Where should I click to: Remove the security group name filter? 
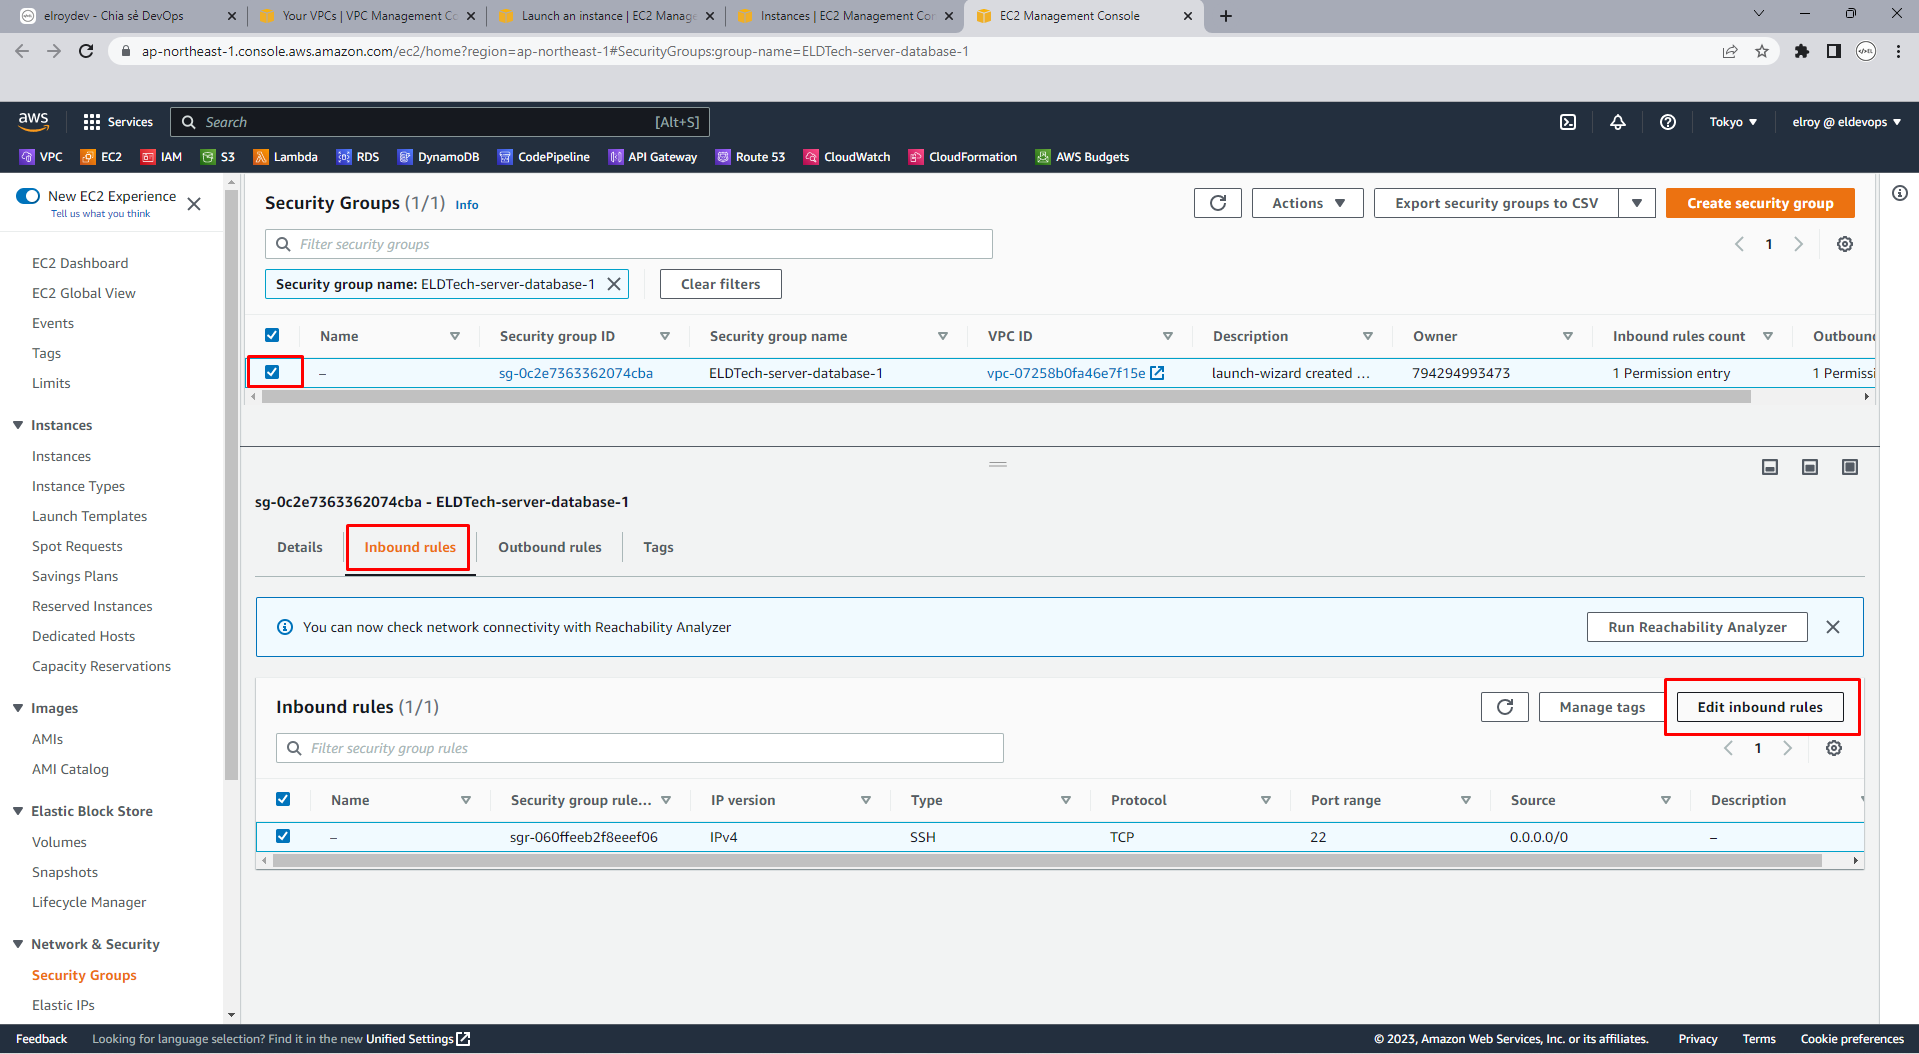(x=614, y=284)
